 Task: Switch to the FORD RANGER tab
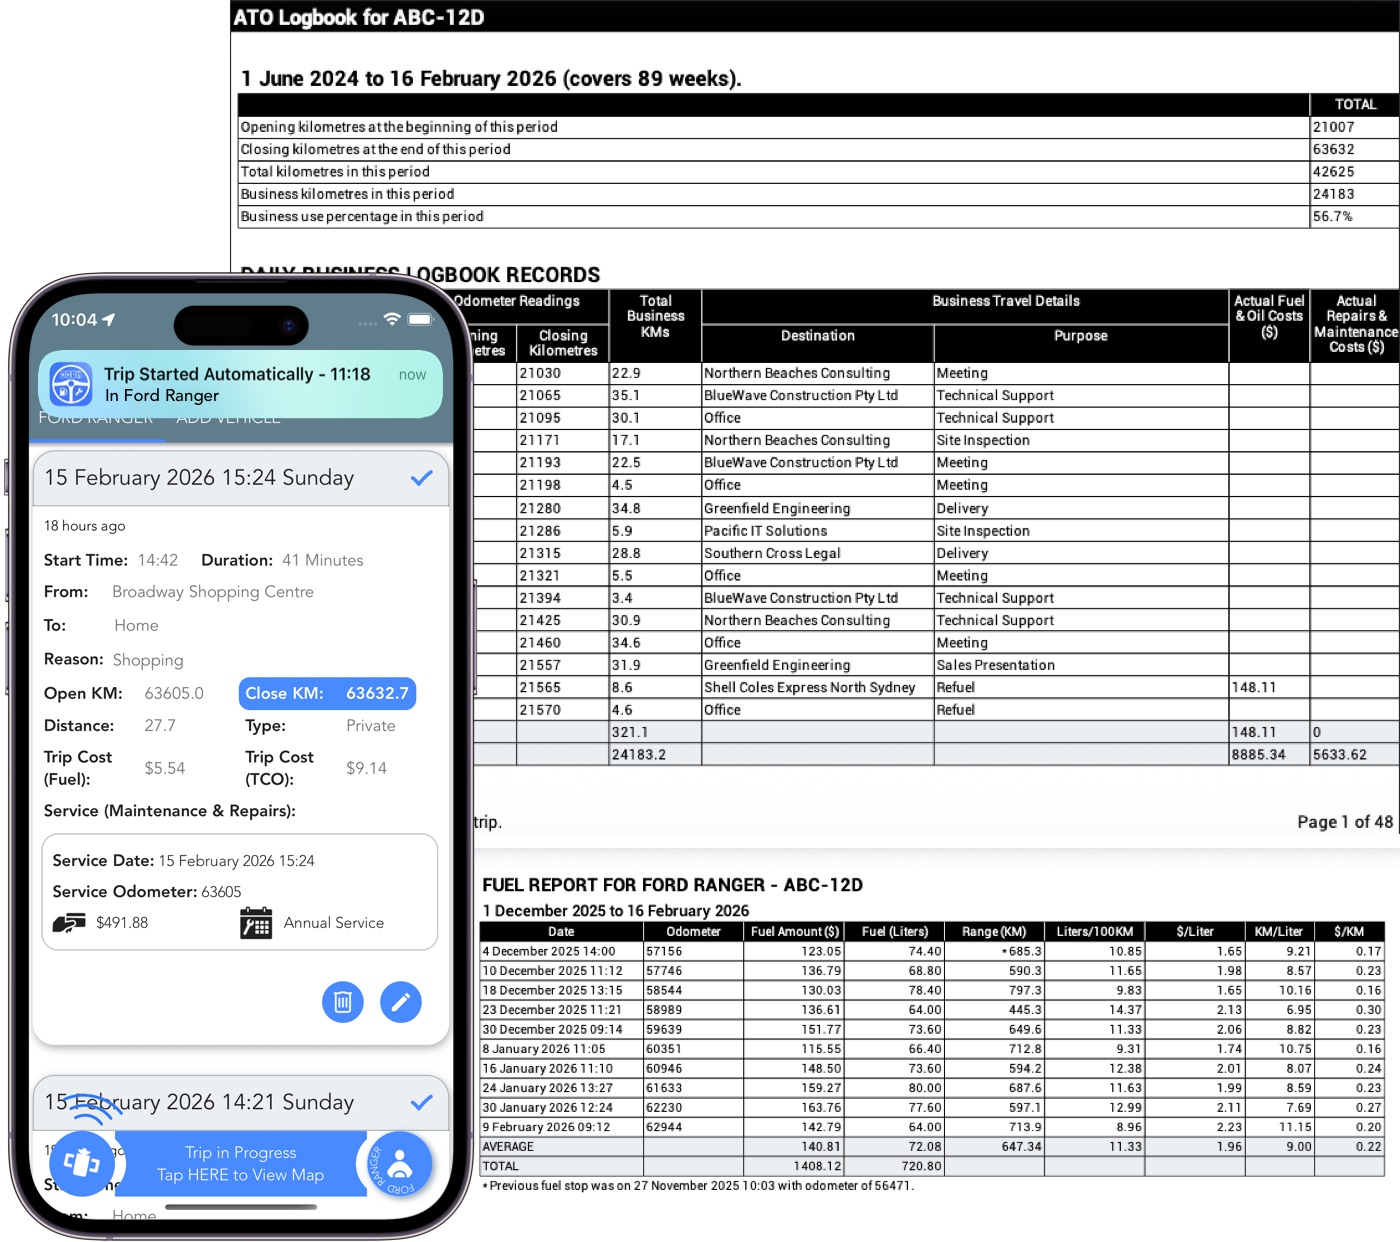pyautogui.click(x=97, y=417)
